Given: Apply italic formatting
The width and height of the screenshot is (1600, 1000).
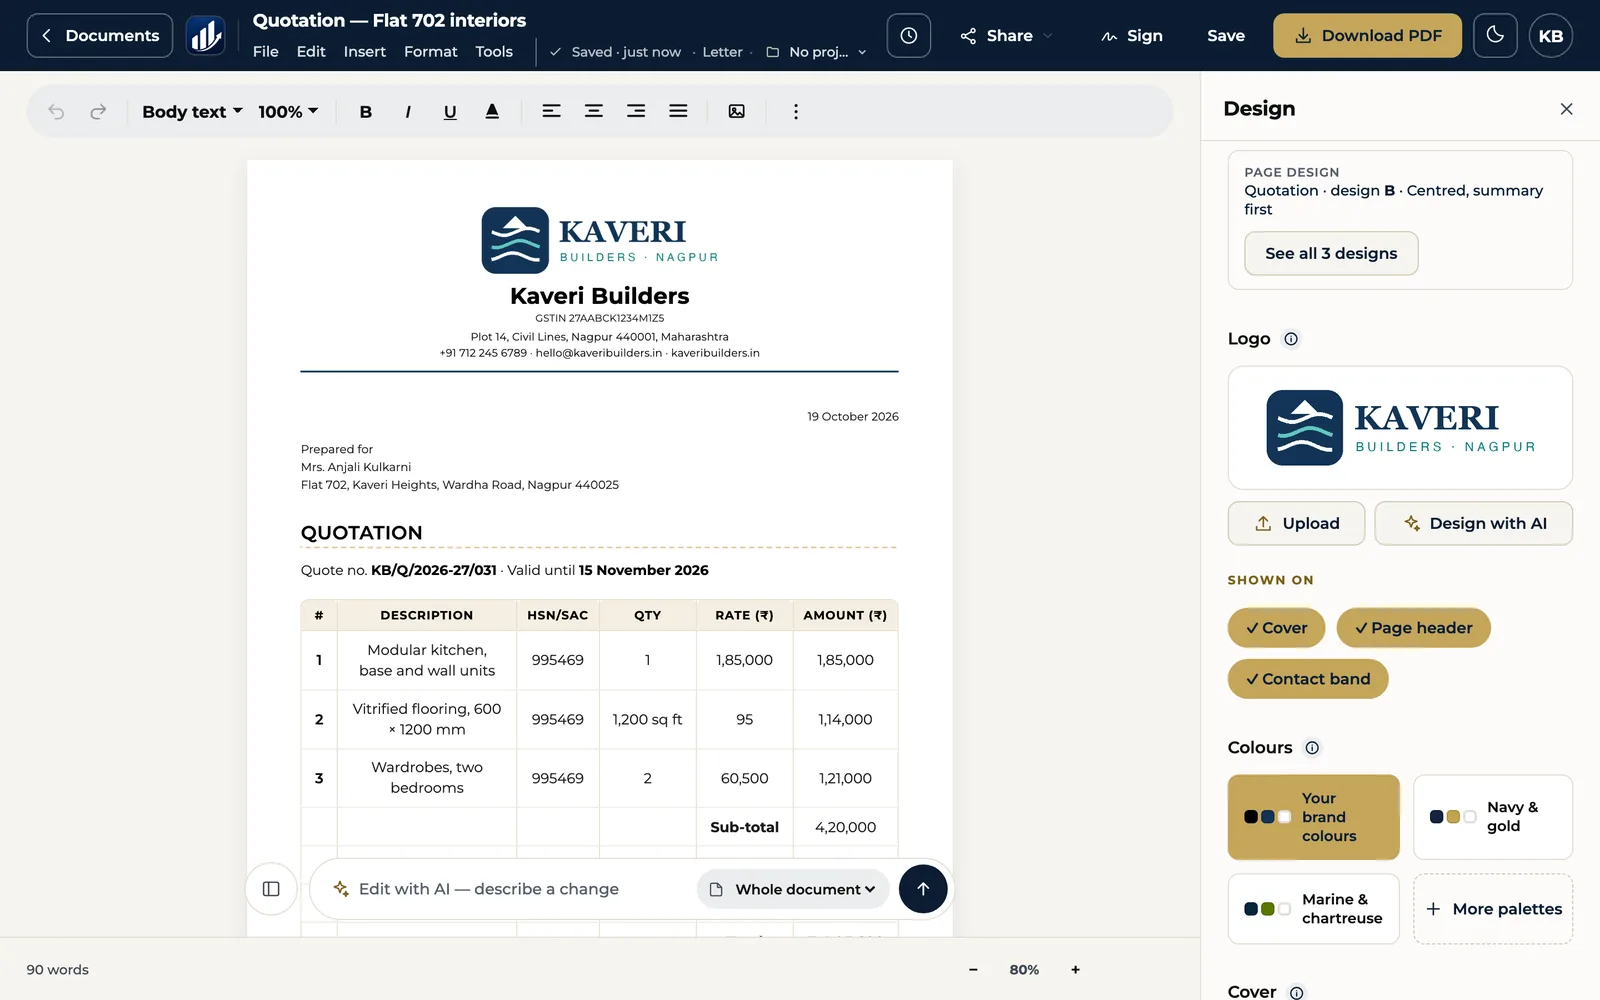Looking at the screenshot, I should click(x=408, y=112).
